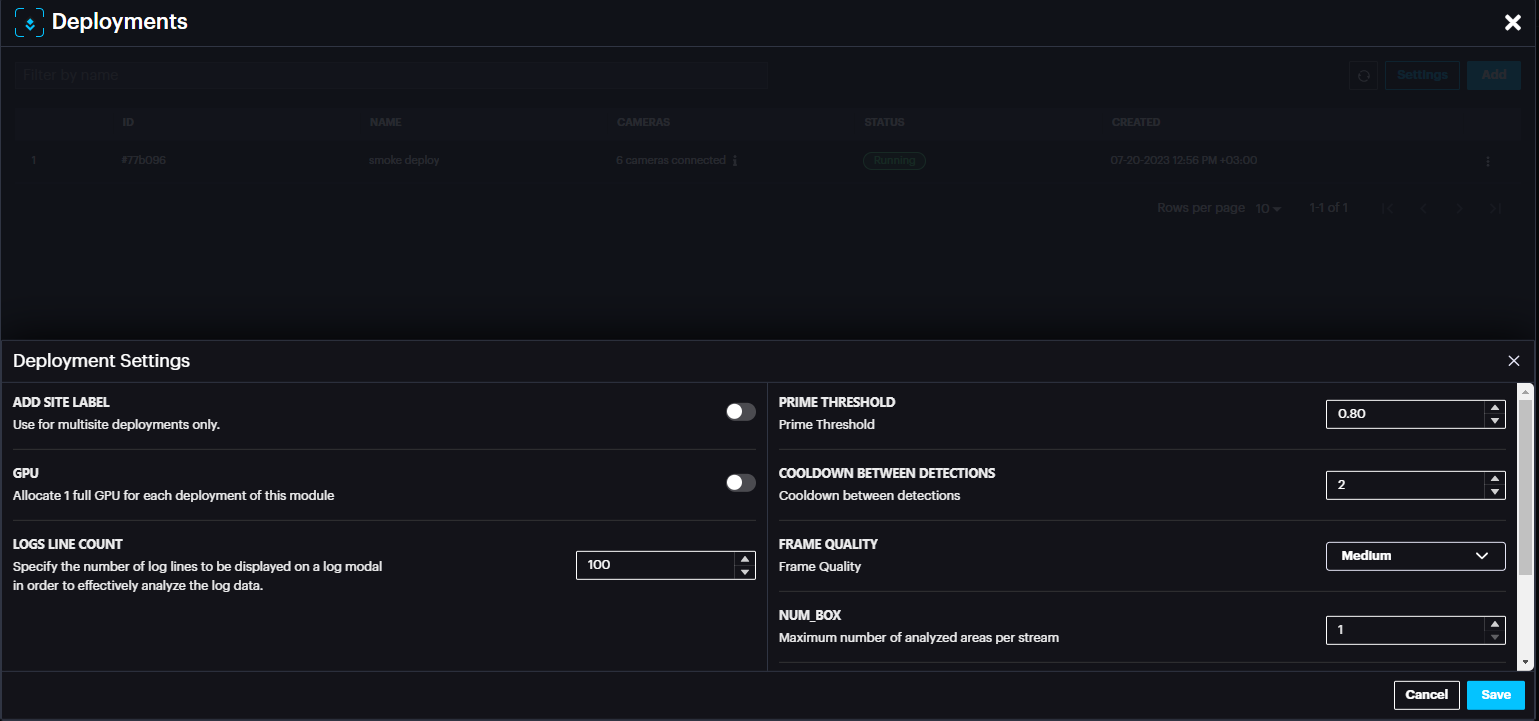The height and width of the screenshot is (721, 1539).
Task: Click the Deployments module logo icon
Action: (x=30, y=23)
